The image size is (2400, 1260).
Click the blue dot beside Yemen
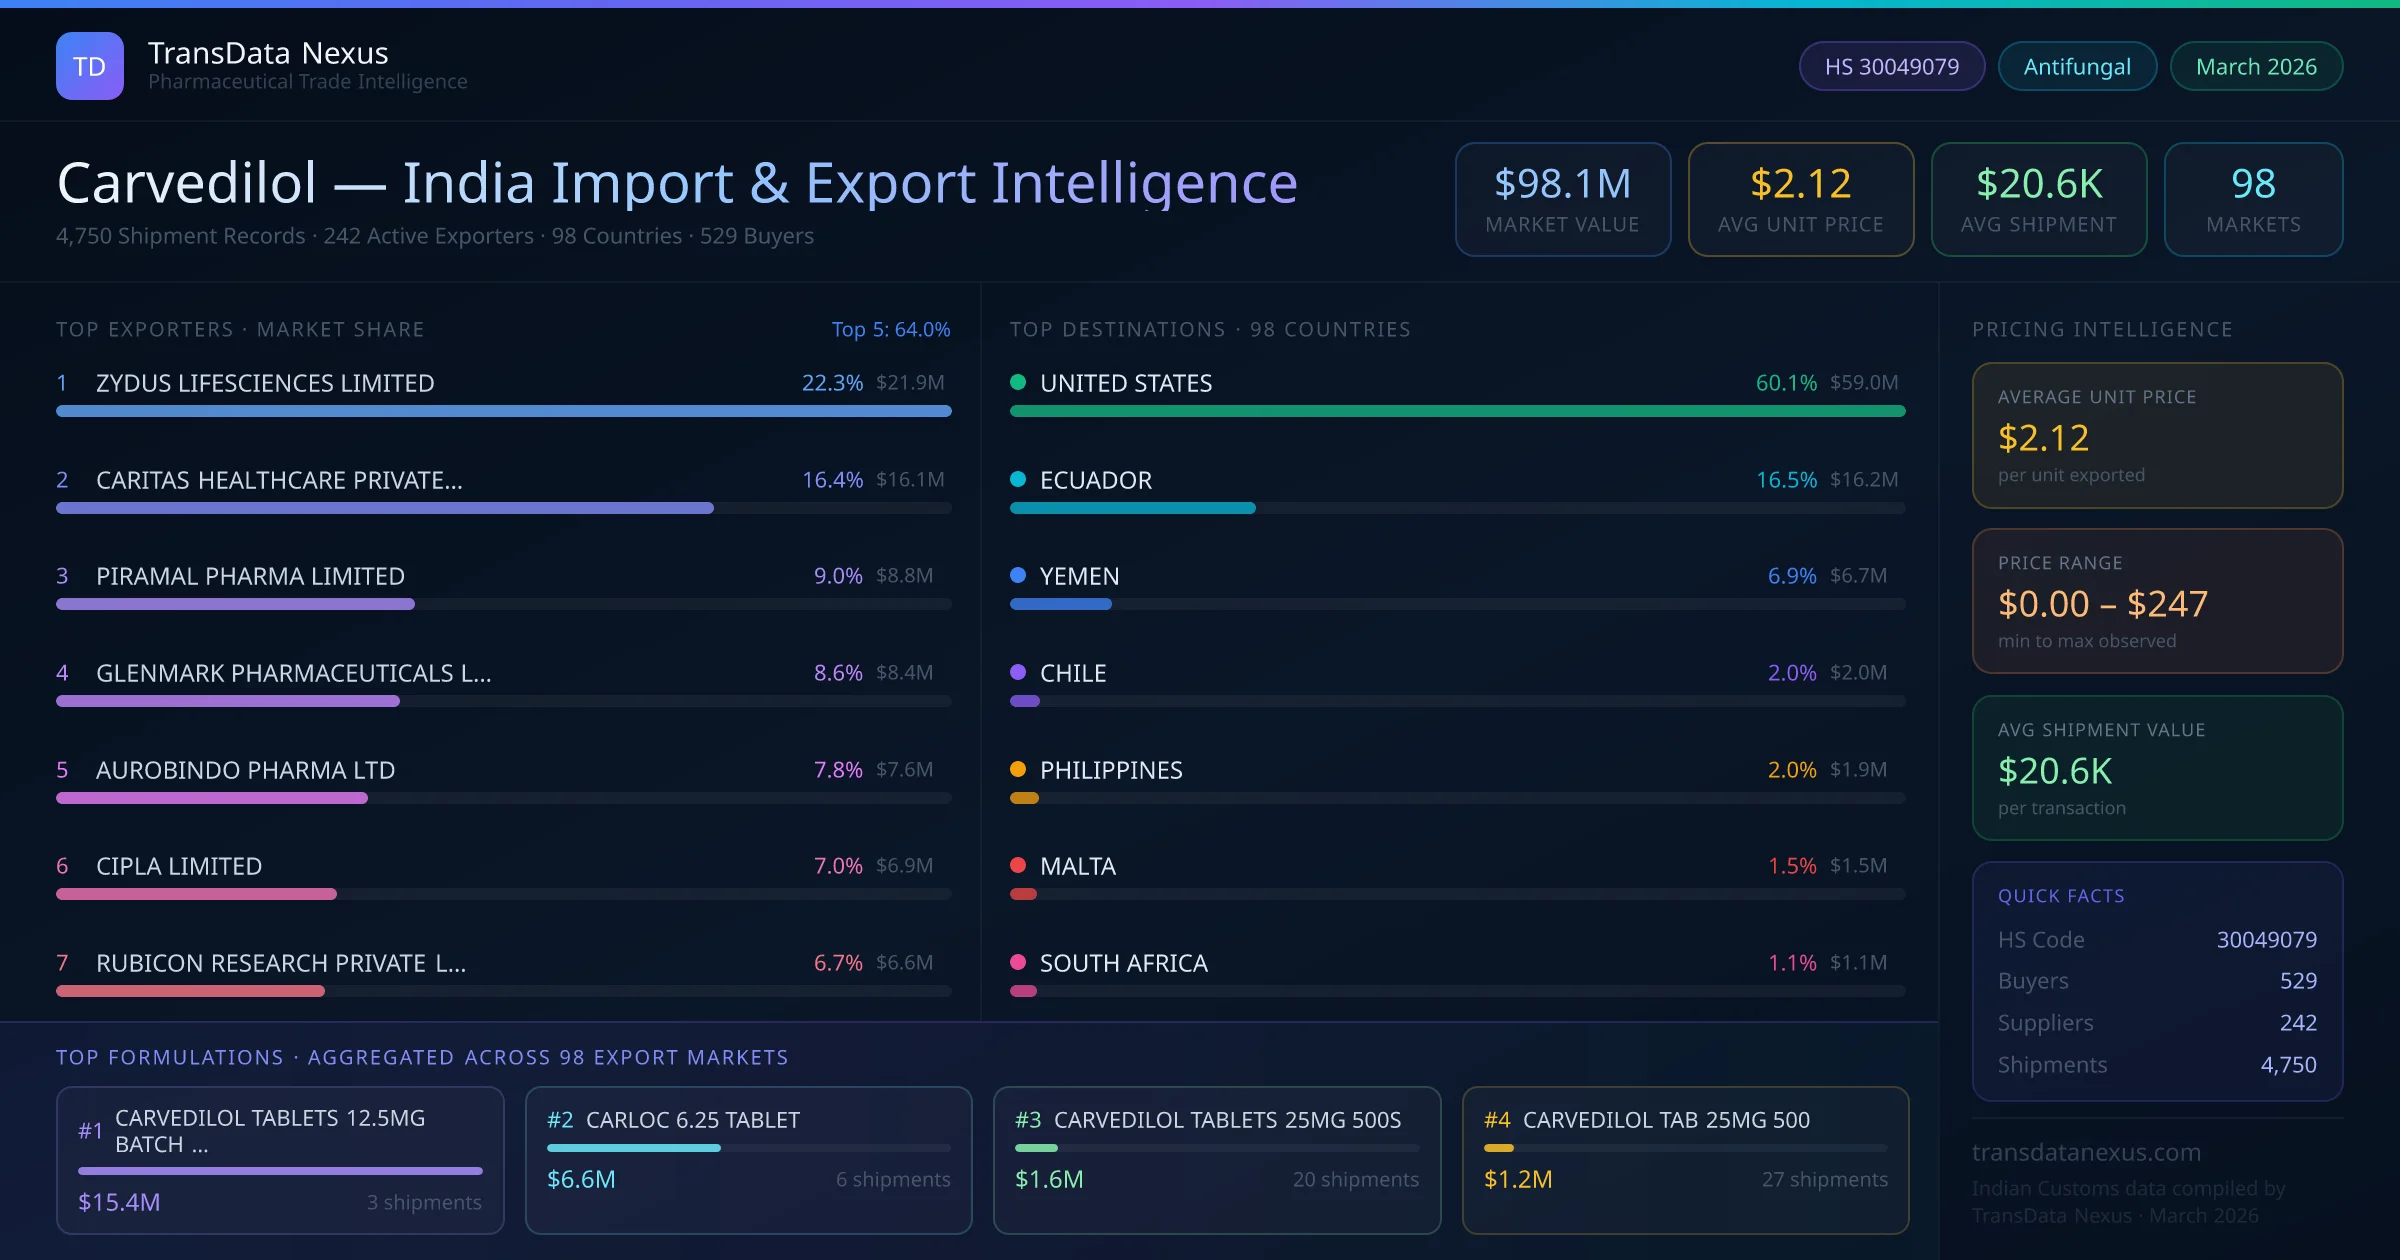pyautogui.click(x=1018, y=575)
